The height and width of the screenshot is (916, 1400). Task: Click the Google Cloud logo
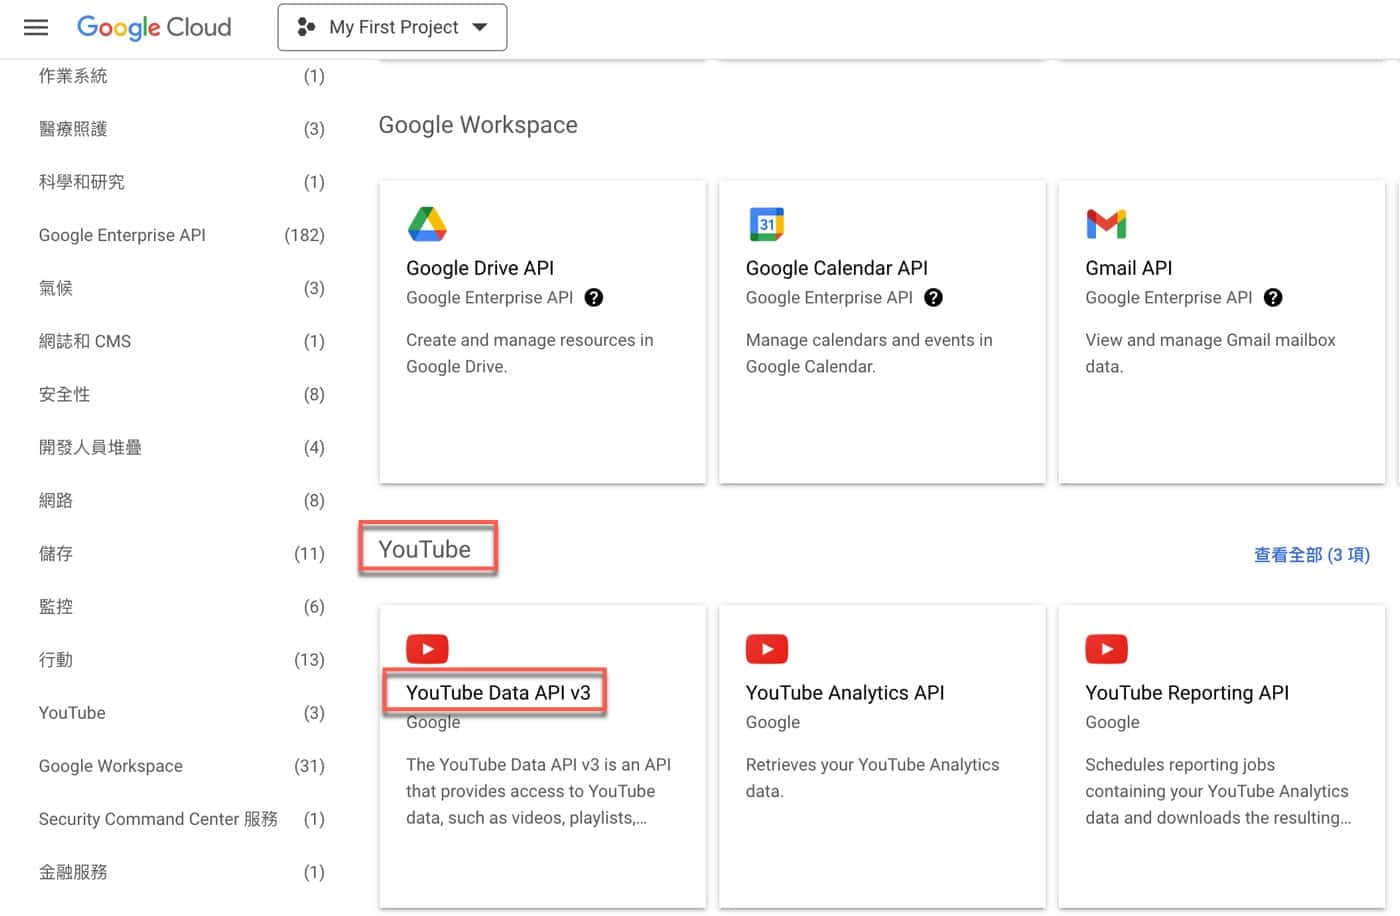[154, 27]
